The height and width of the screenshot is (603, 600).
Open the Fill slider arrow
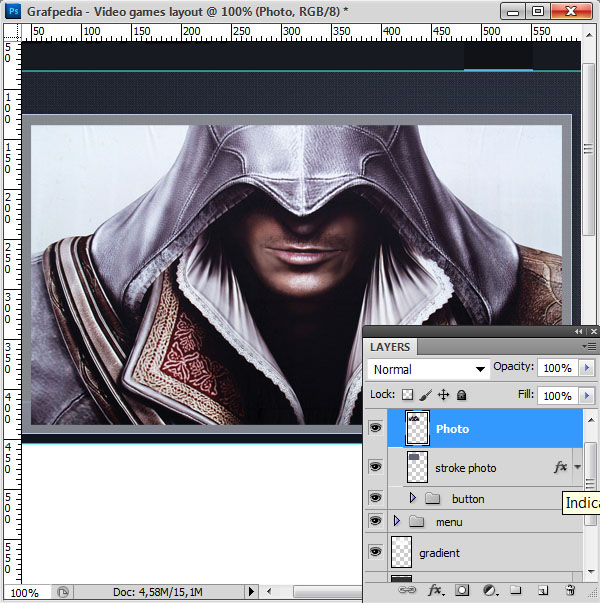pos(587,395)
